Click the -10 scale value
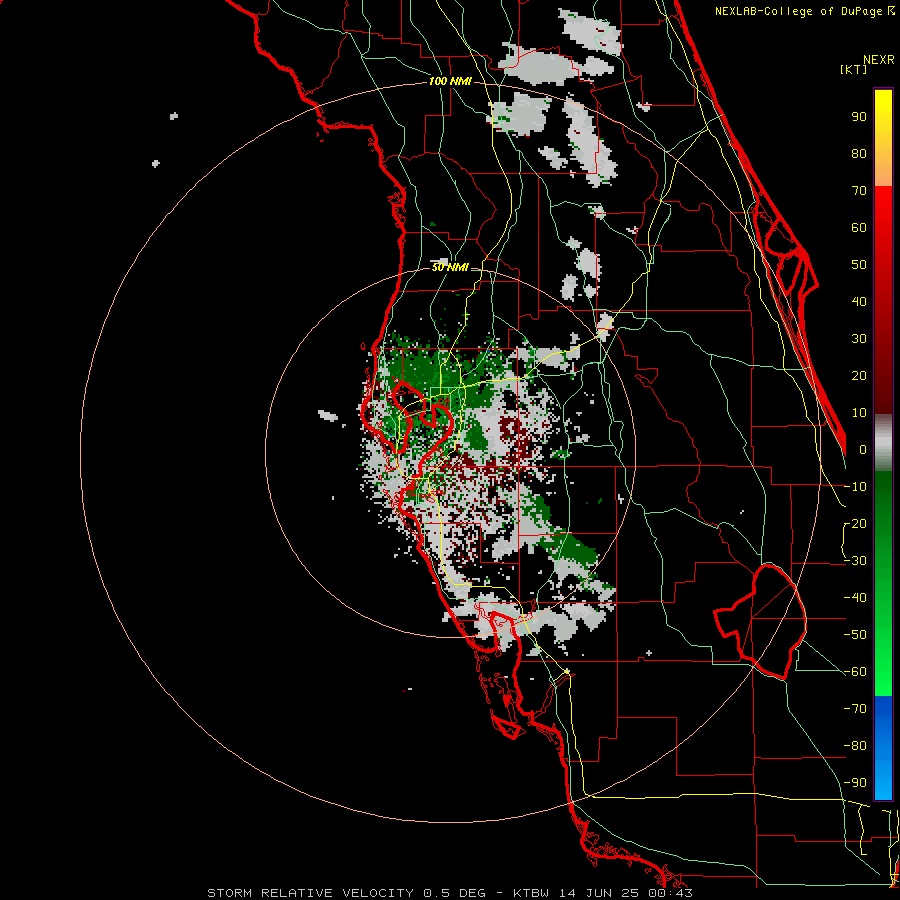900x900 pixels. pos(855,487)
